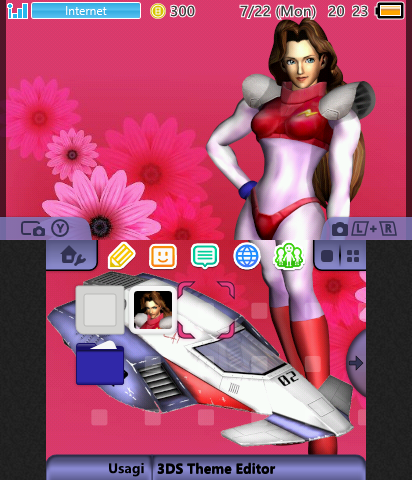Select the empty game card slot
The width and height of the screenshot is (412, 480).
click(100, 310)
